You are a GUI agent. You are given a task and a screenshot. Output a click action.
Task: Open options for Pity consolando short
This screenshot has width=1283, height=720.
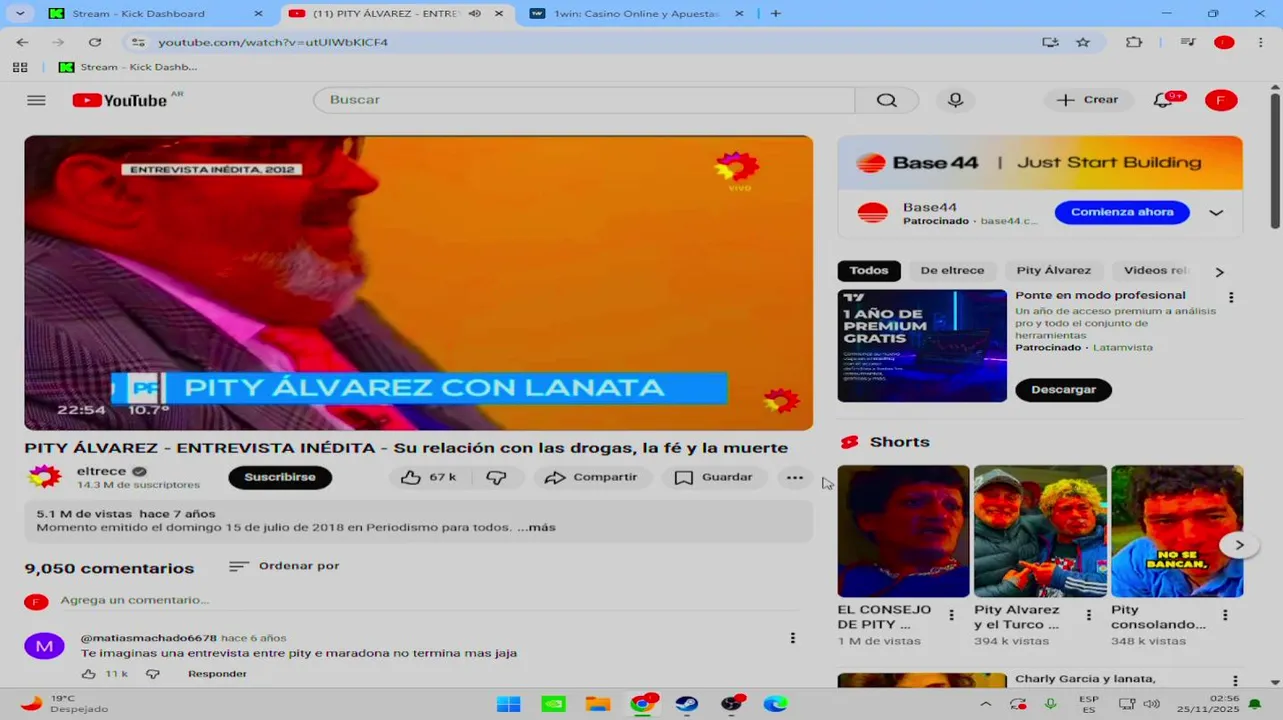[x=1225, y=616]
